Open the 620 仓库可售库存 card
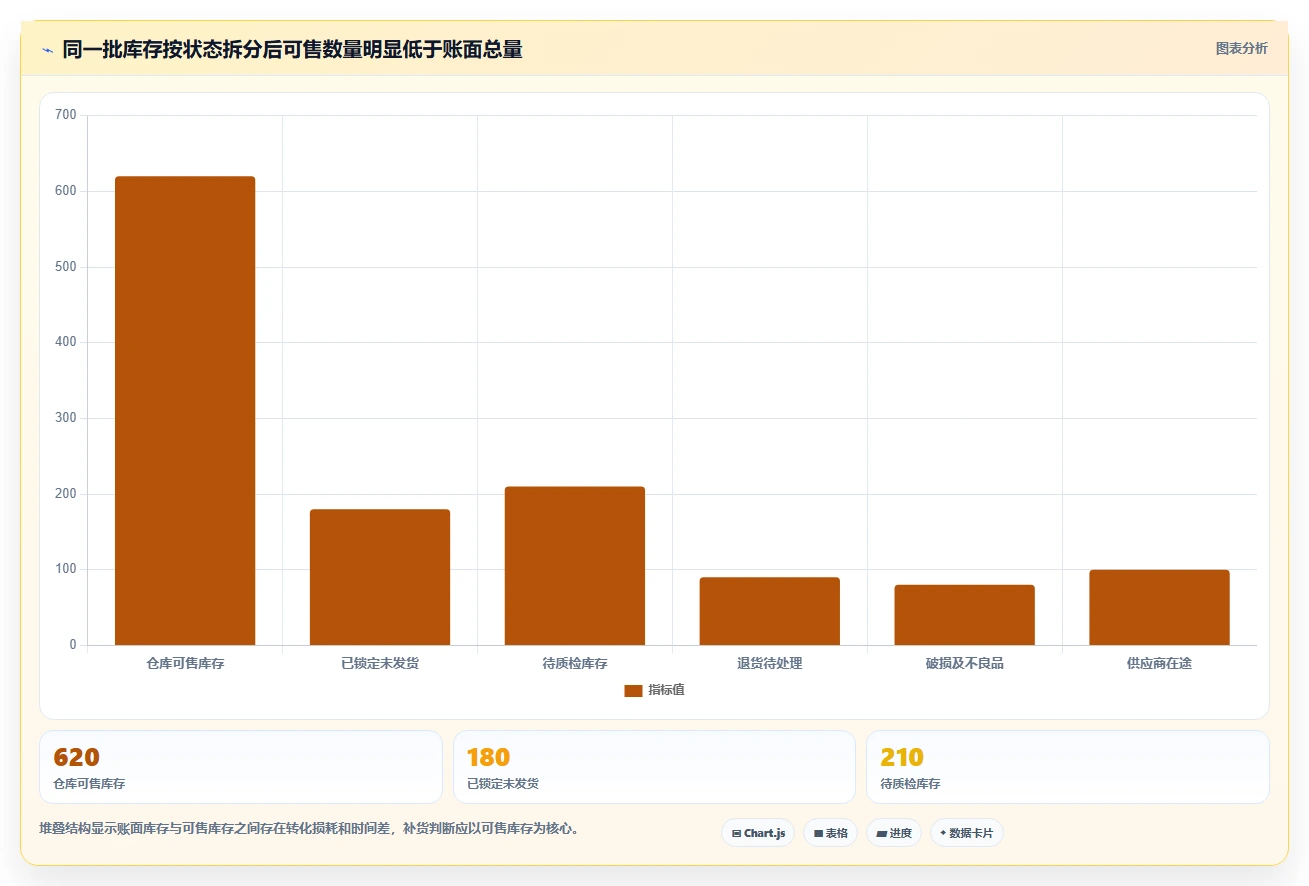The image size is (1309, 886). point(241,767)
